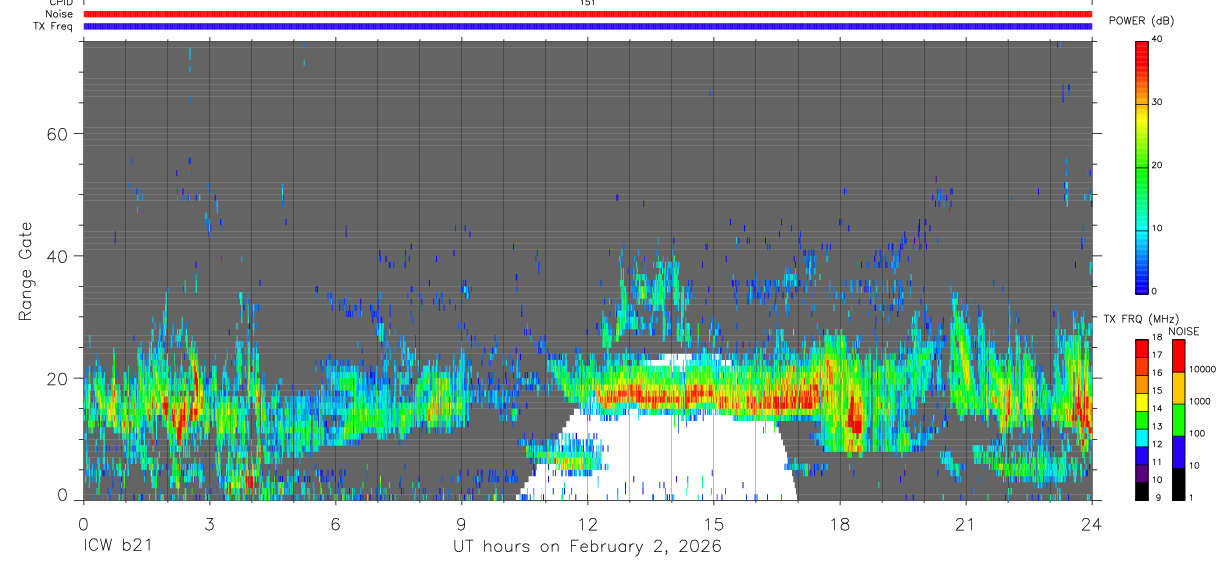Click the POWER (dB) colorbar
Viewport: 1228px width, 567px height.
pyautogui.click(x=1142, y=166)
